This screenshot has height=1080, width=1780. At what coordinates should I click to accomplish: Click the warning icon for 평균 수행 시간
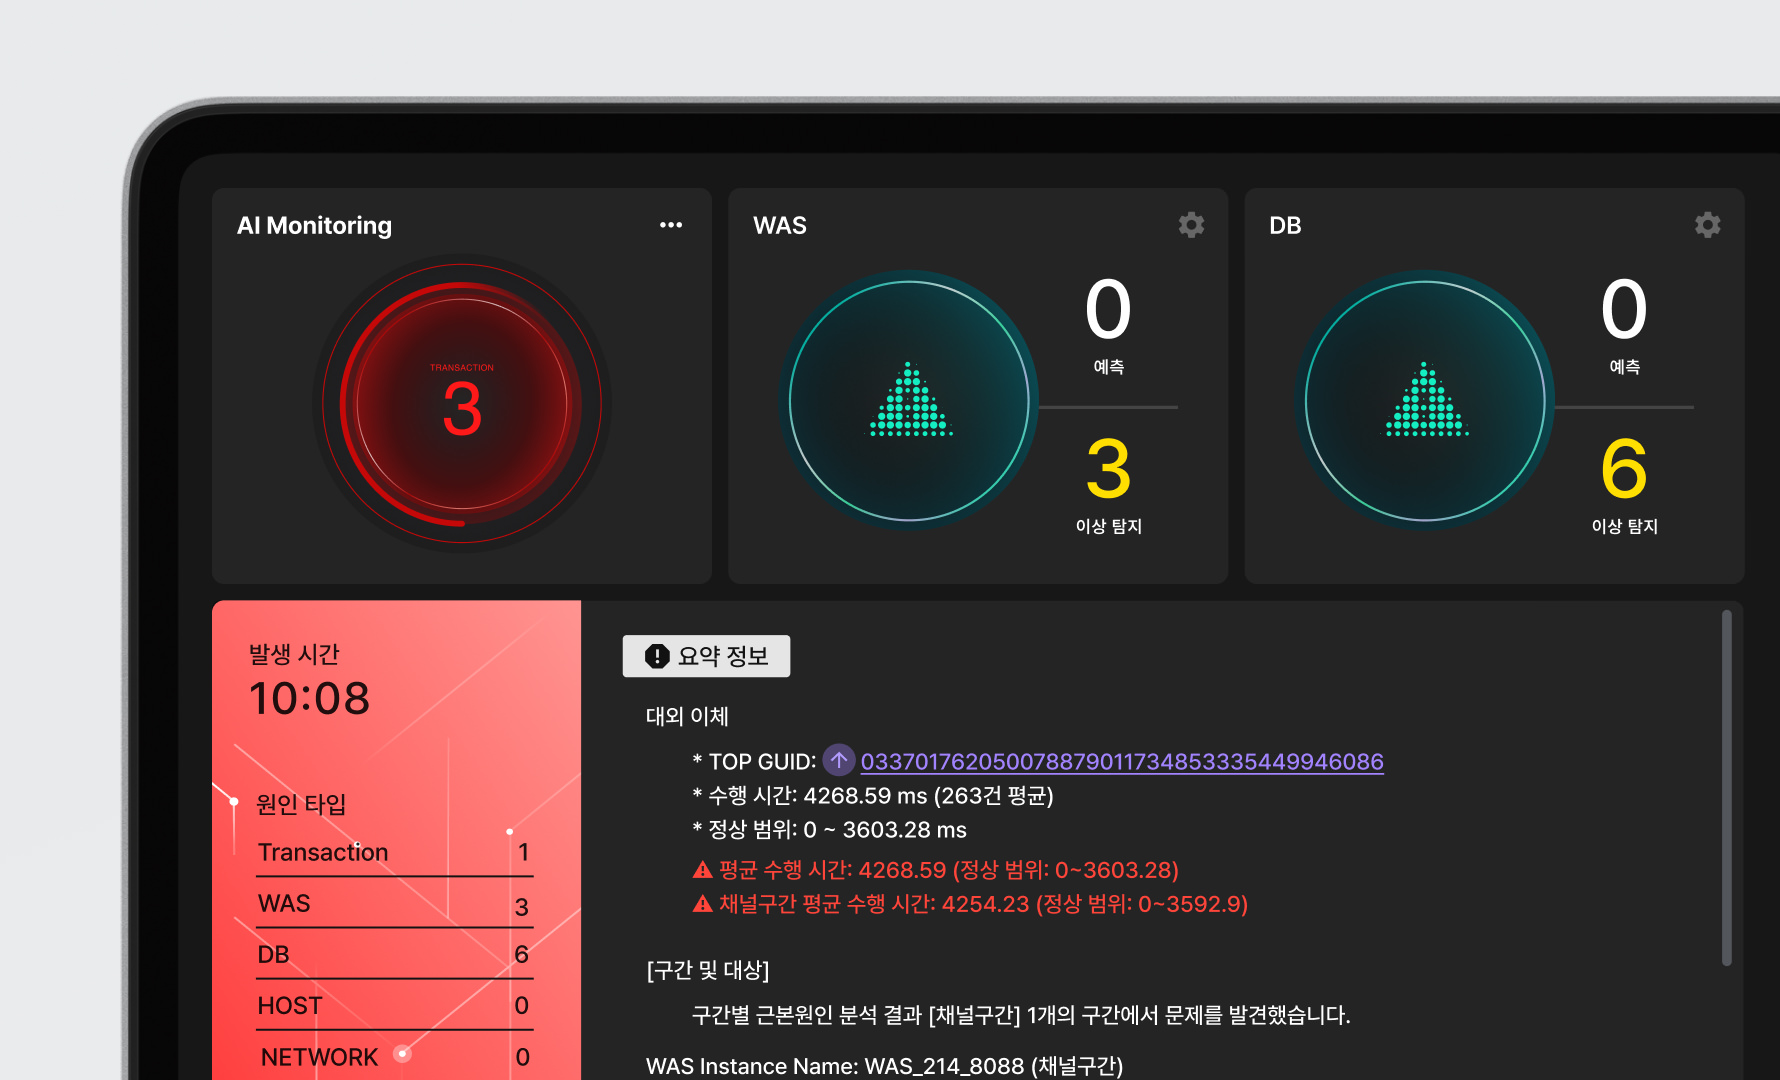(x=703, y=870)
